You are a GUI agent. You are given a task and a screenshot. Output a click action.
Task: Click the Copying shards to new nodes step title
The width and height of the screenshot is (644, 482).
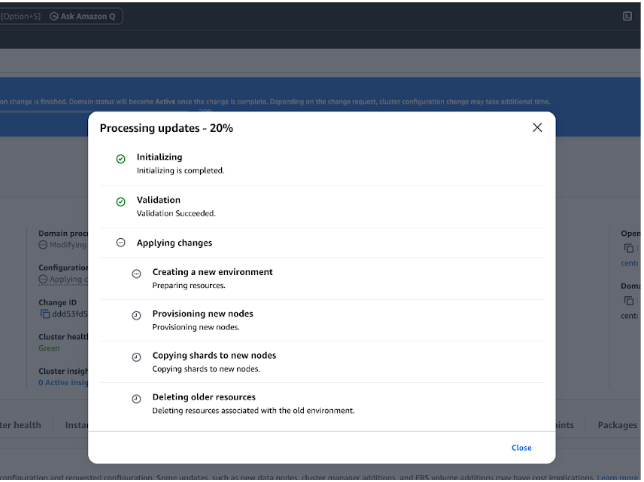tap(214, 356)
